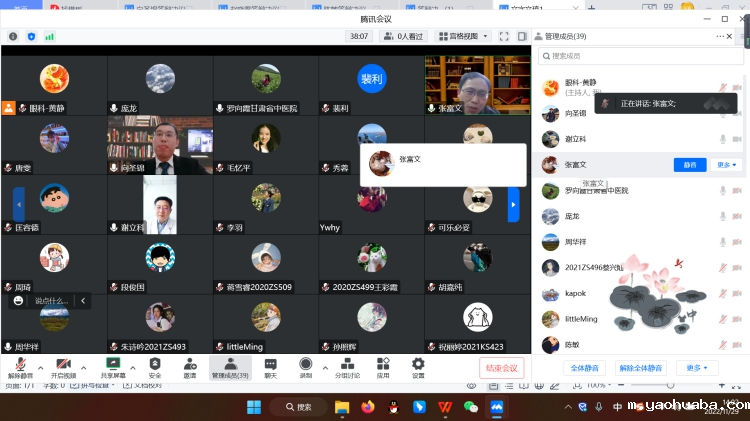Open the Chat icon in bottom toolbar
The width and height of the screenshot is (750, 421).
point(270,368)
